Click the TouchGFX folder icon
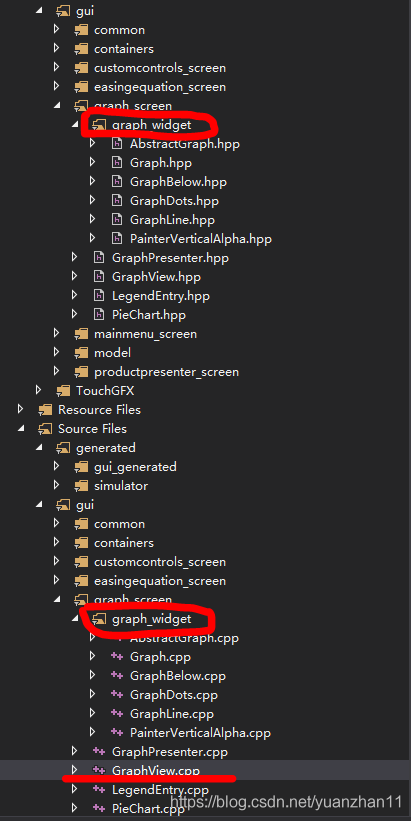This screenshot has height=821, width=411. click(63, 391)
